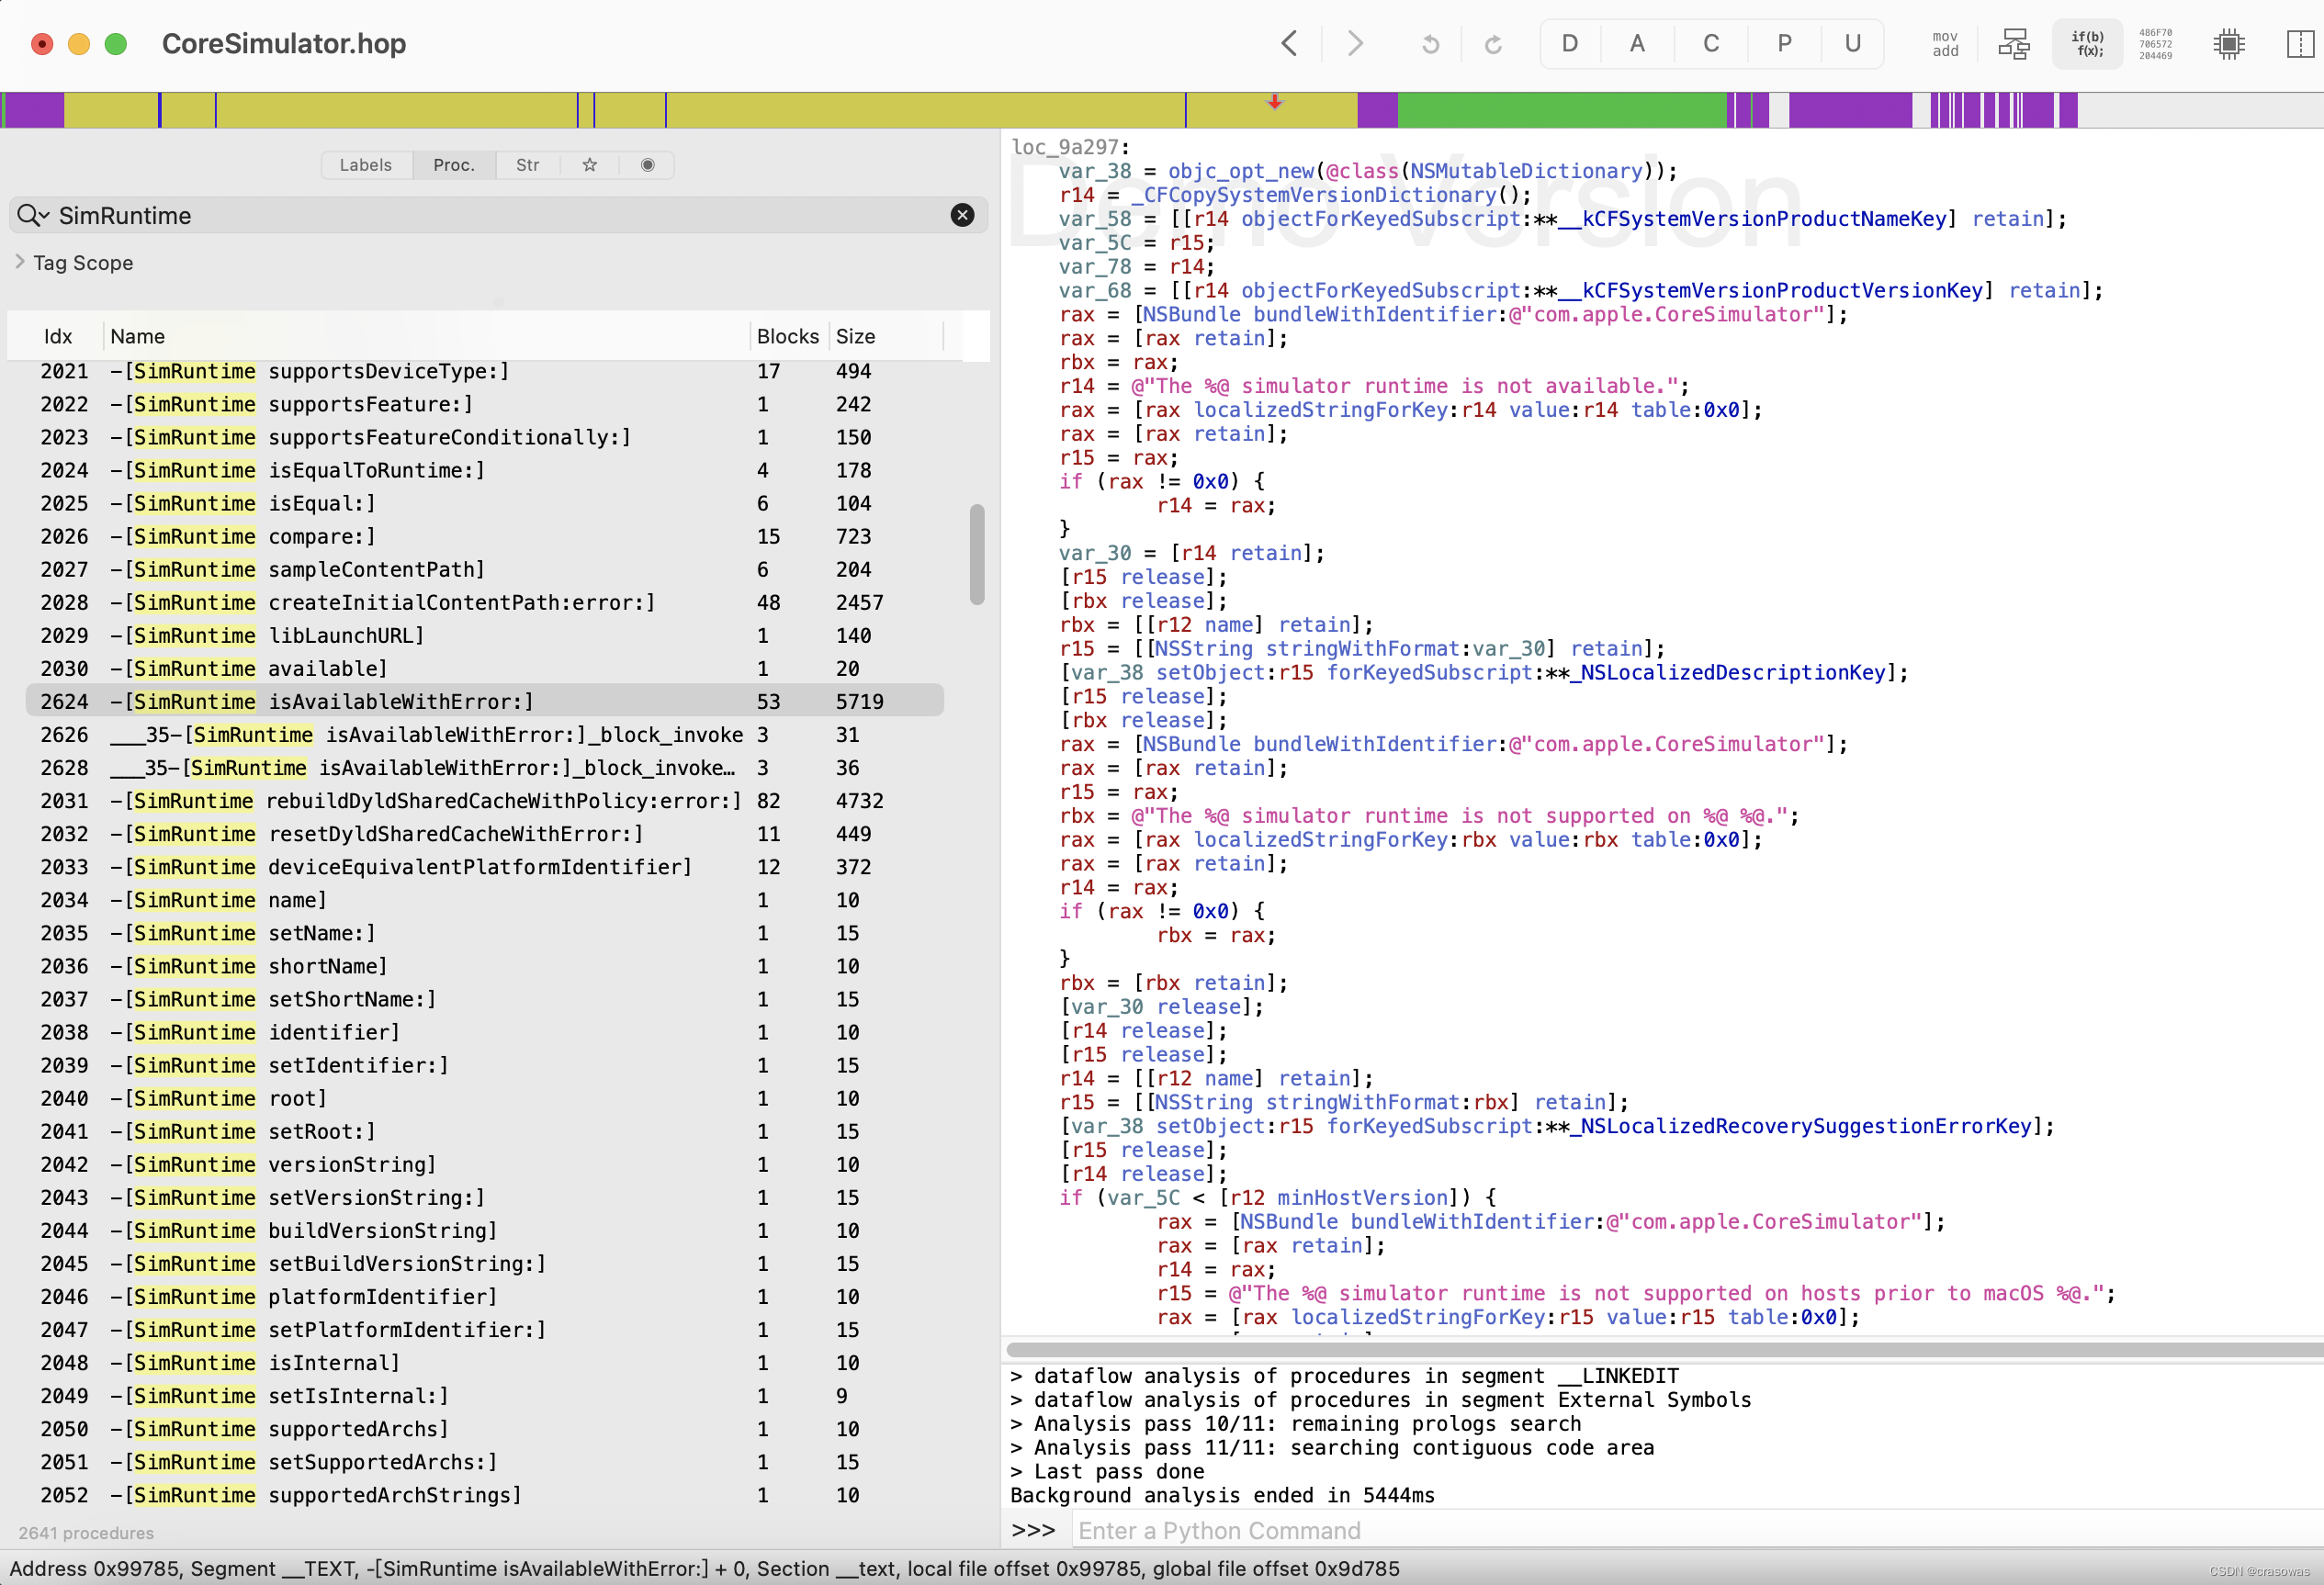This screenshot has height=1585, width=2324.
Task: Click the red marker in navigation bar
Action: pyautogui.click(x=1274, y=102)
